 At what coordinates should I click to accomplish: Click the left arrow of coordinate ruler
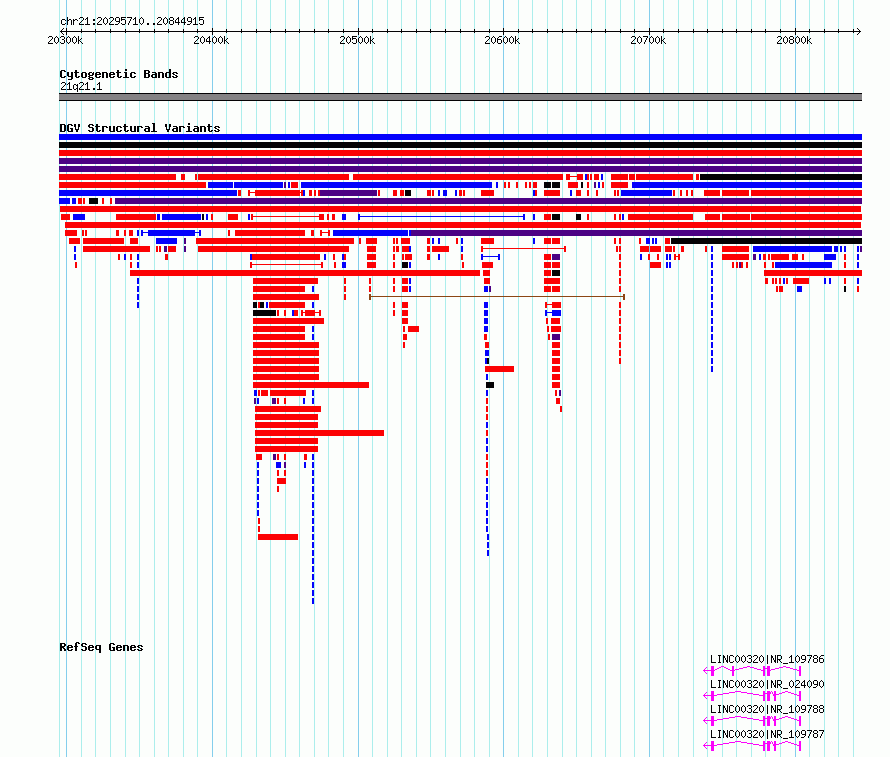[63, 31]
